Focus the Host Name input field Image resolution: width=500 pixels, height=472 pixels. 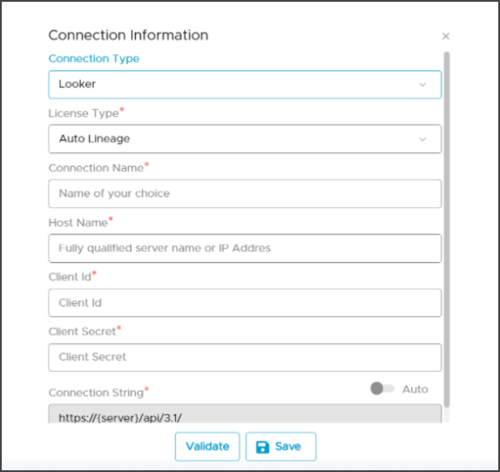(245, 248)
